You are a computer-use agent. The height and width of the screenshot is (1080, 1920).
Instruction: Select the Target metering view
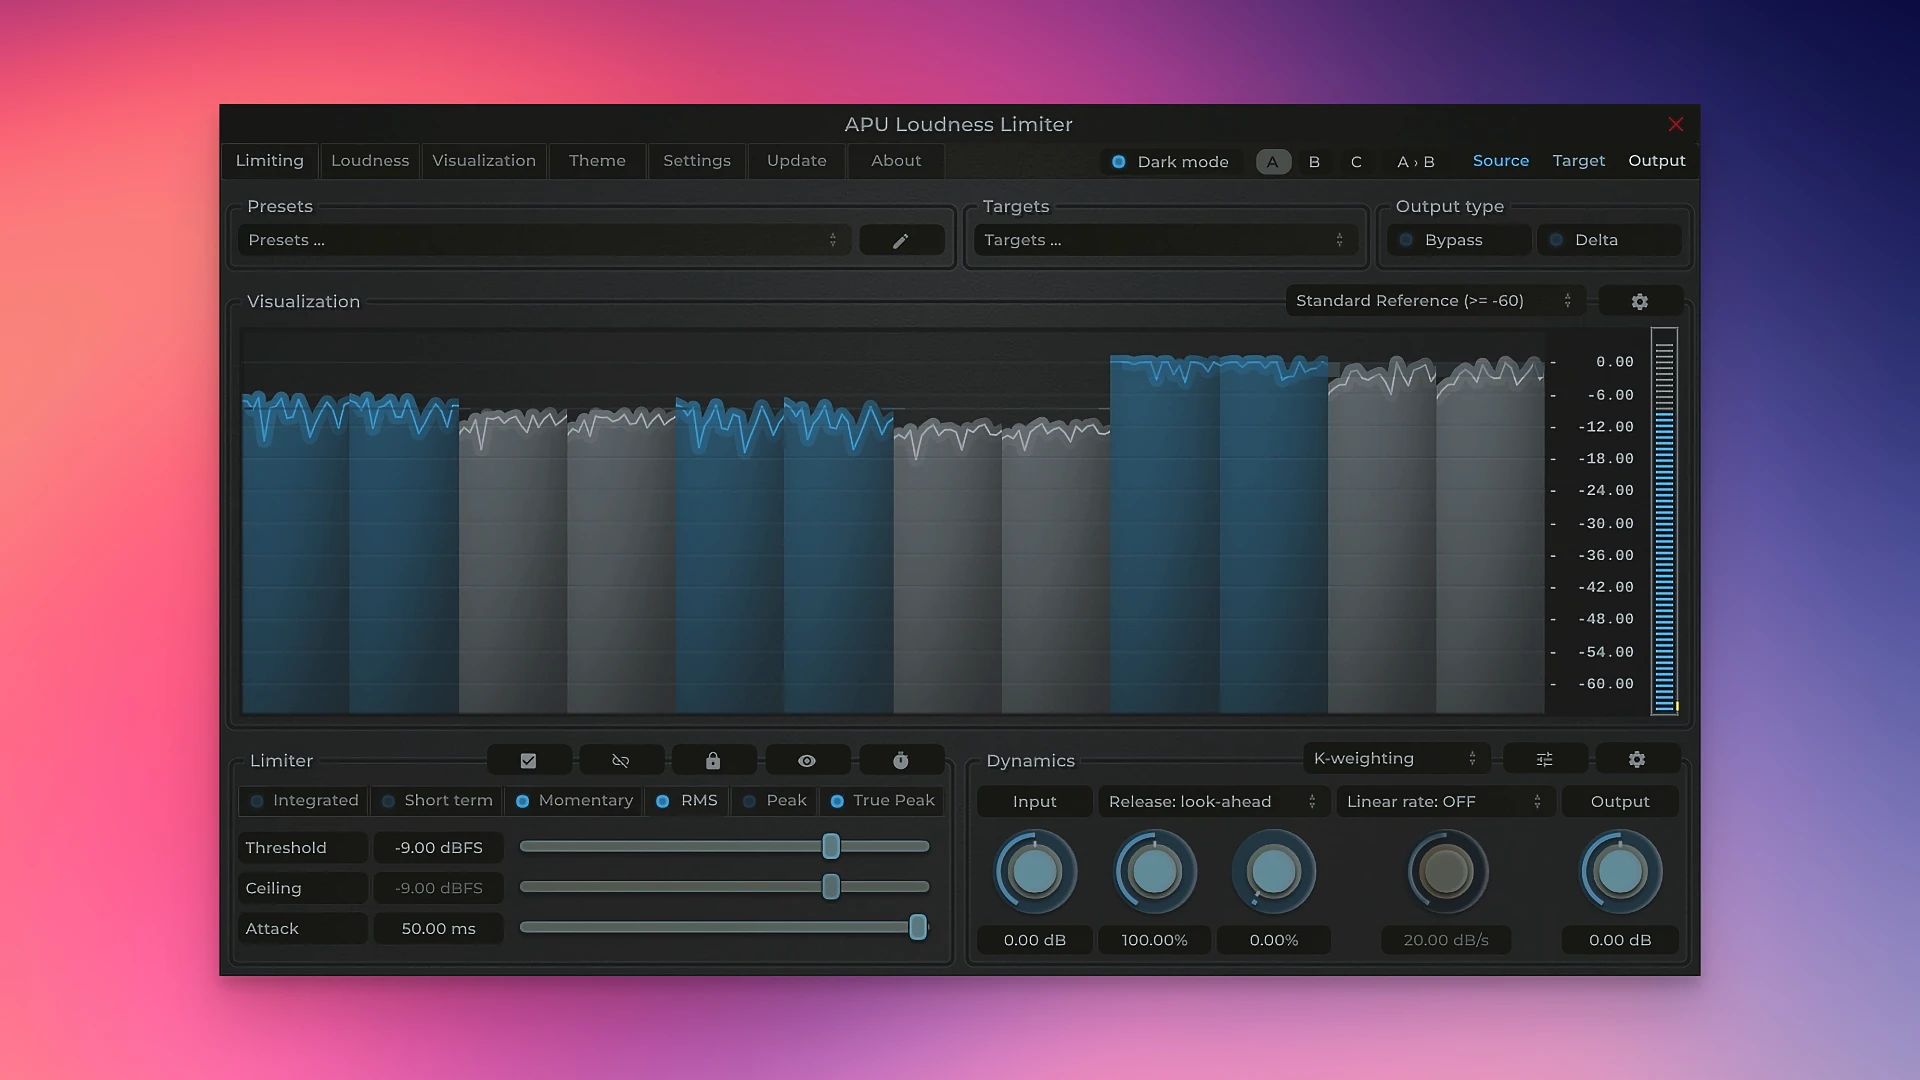1578,160
